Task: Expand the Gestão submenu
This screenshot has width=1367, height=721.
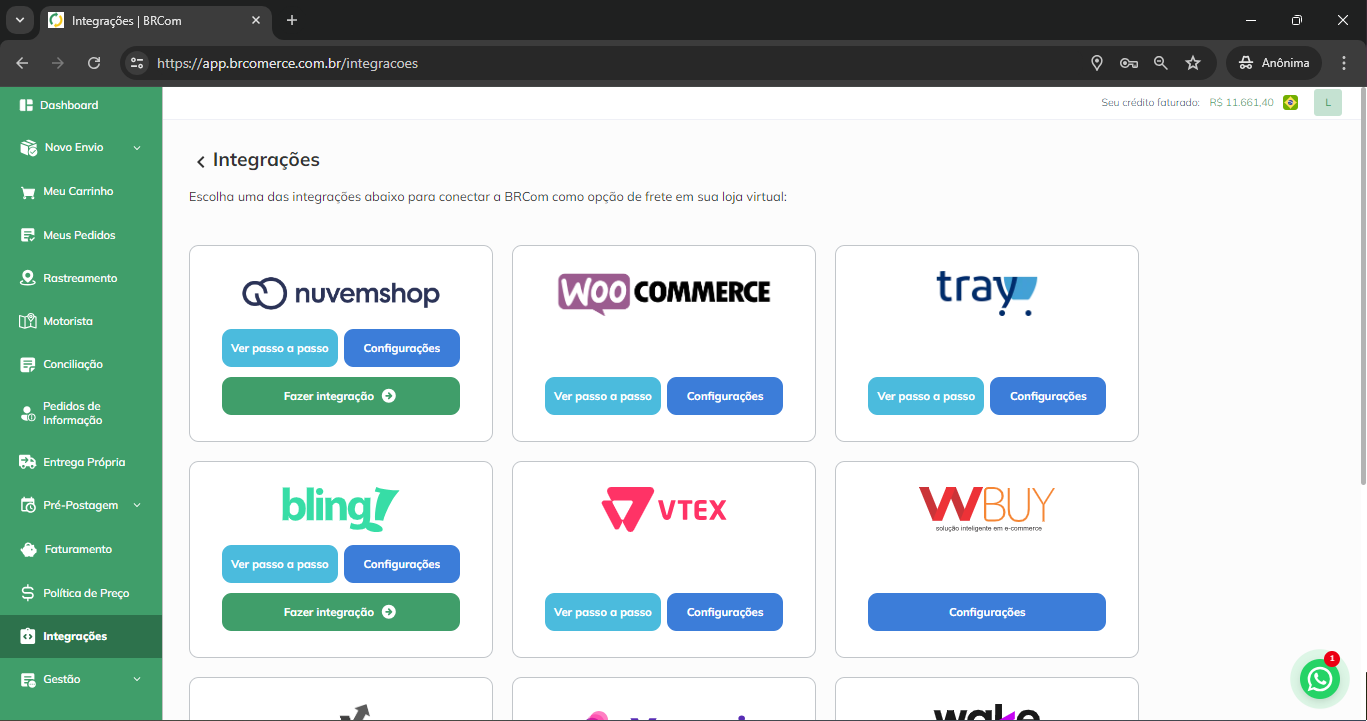Action: pos(137,680)
